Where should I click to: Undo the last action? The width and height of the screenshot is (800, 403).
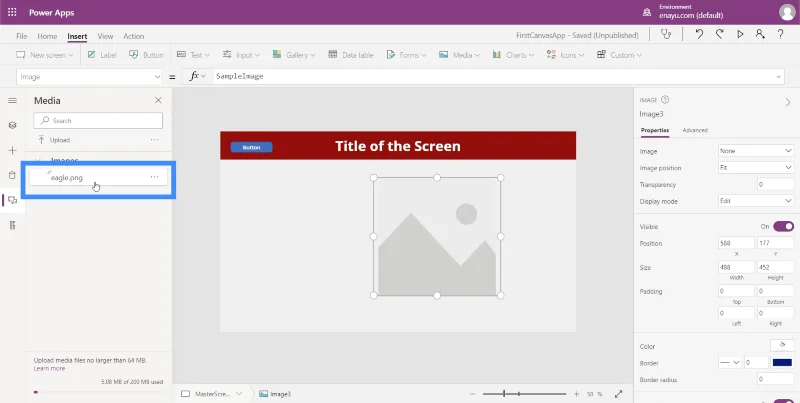[699, 35]
